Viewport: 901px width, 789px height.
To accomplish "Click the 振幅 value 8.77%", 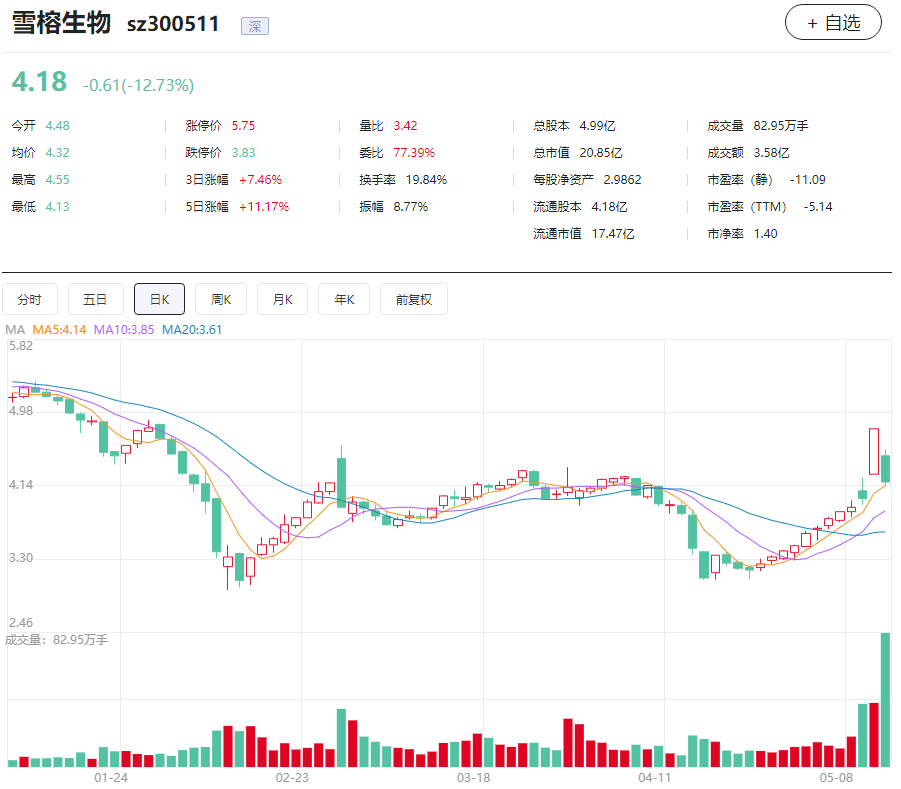I will click(411, 207).
